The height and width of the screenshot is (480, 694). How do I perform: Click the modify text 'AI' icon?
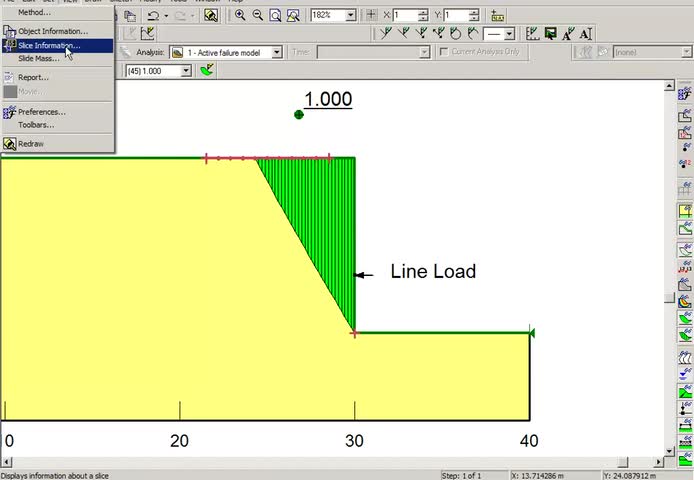click(x=586, y=34)
